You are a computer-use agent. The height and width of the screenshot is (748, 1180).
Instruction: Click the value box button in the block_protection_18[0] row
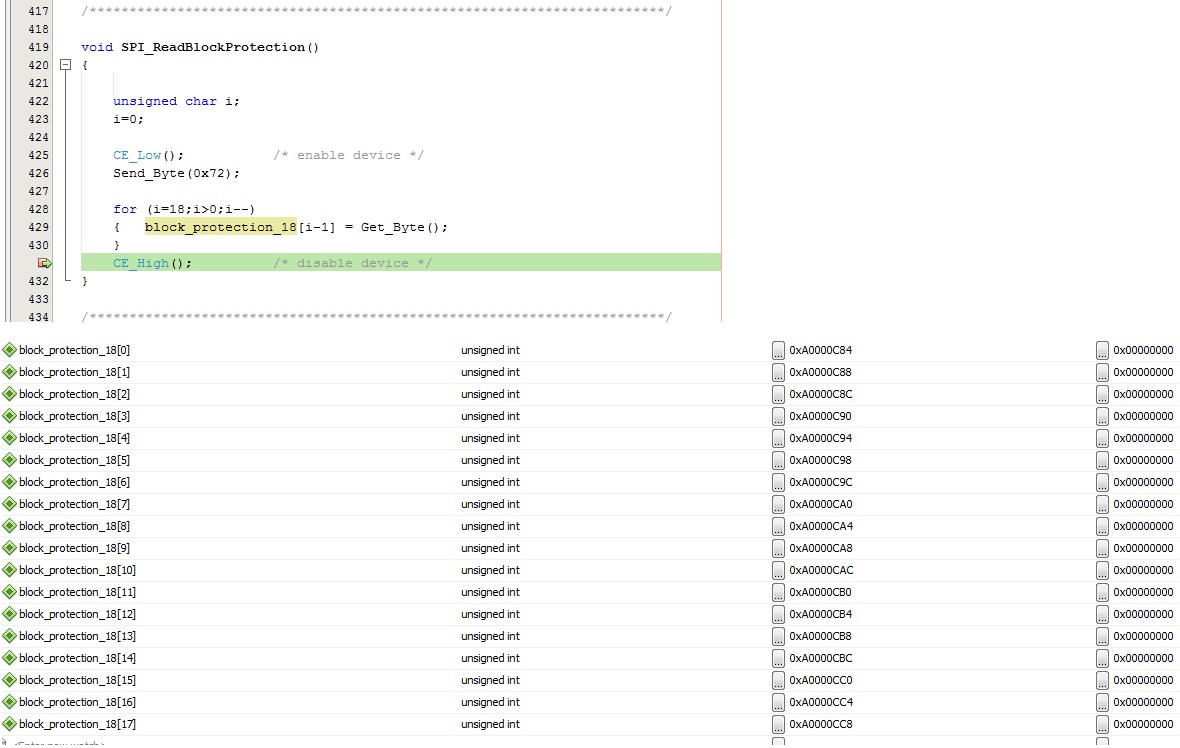click(1102, 350)
